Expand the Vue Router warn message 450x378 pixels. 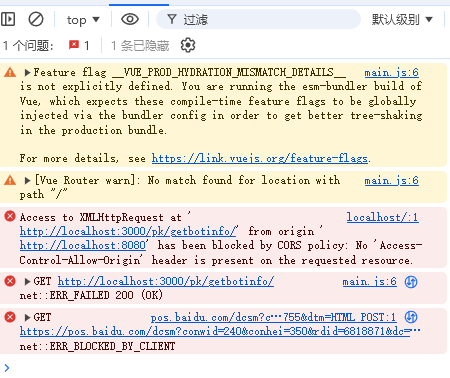(27, 180)
